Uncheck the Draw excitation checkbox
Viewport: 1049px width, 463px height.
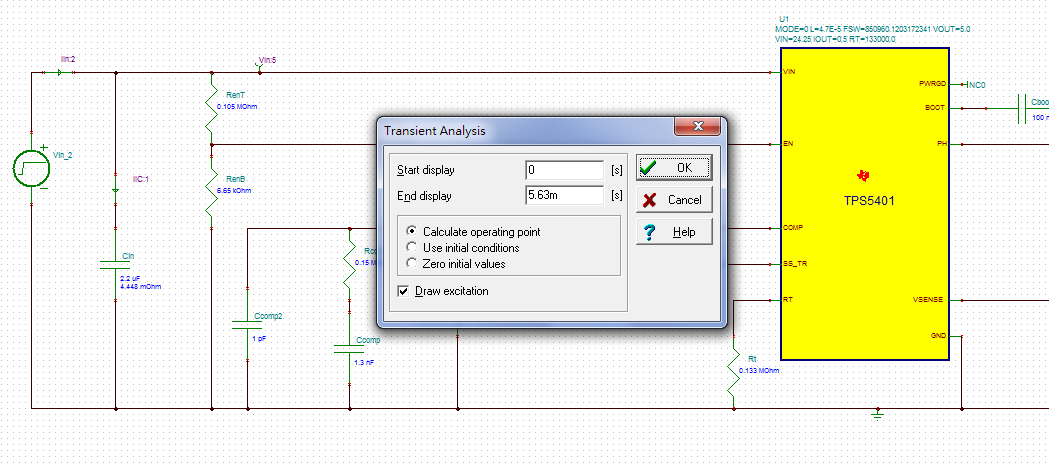click(403, 291)
